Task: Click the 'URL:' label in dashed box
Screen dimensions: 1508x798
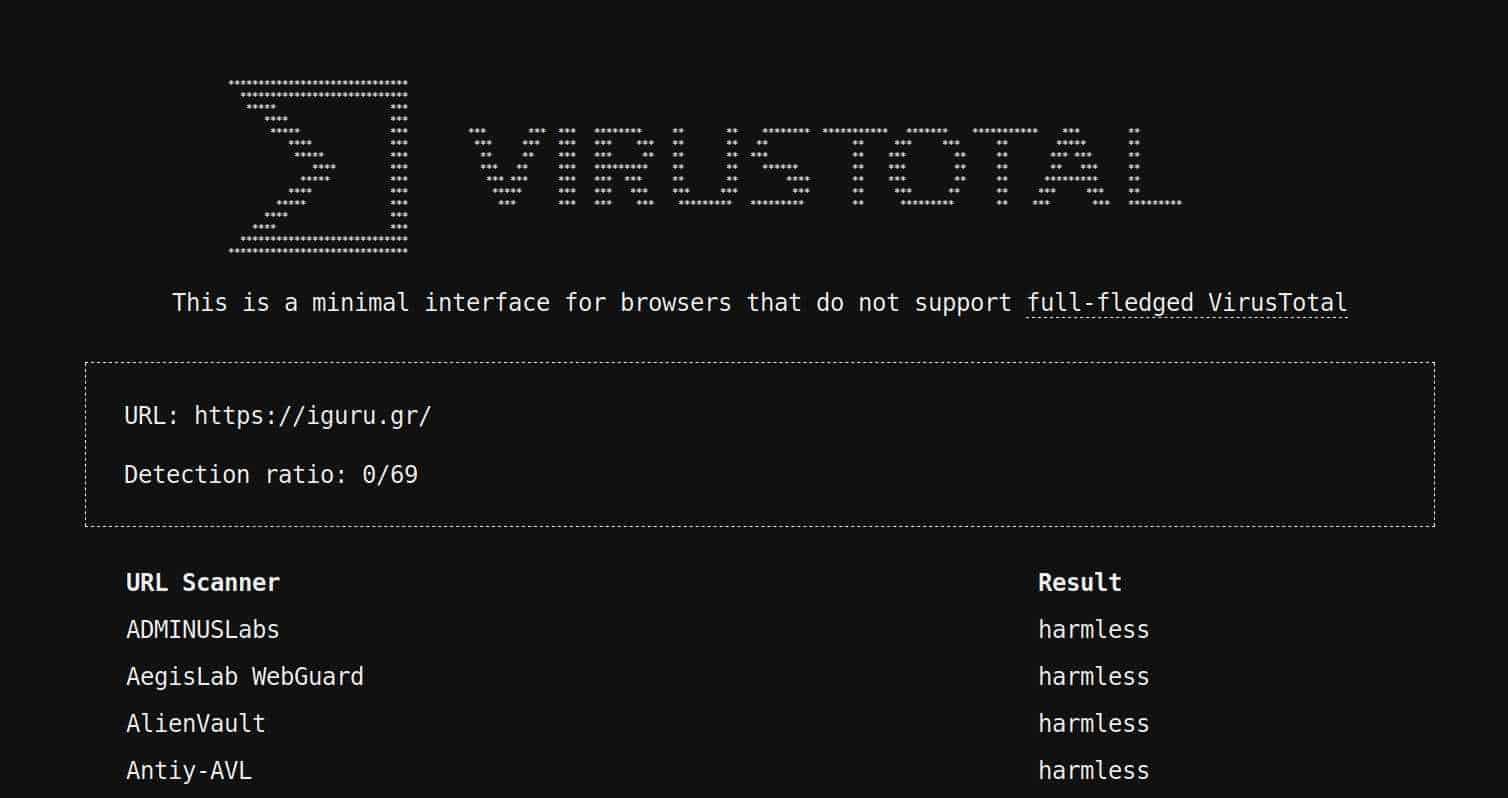Action: [x=152, y=416]
